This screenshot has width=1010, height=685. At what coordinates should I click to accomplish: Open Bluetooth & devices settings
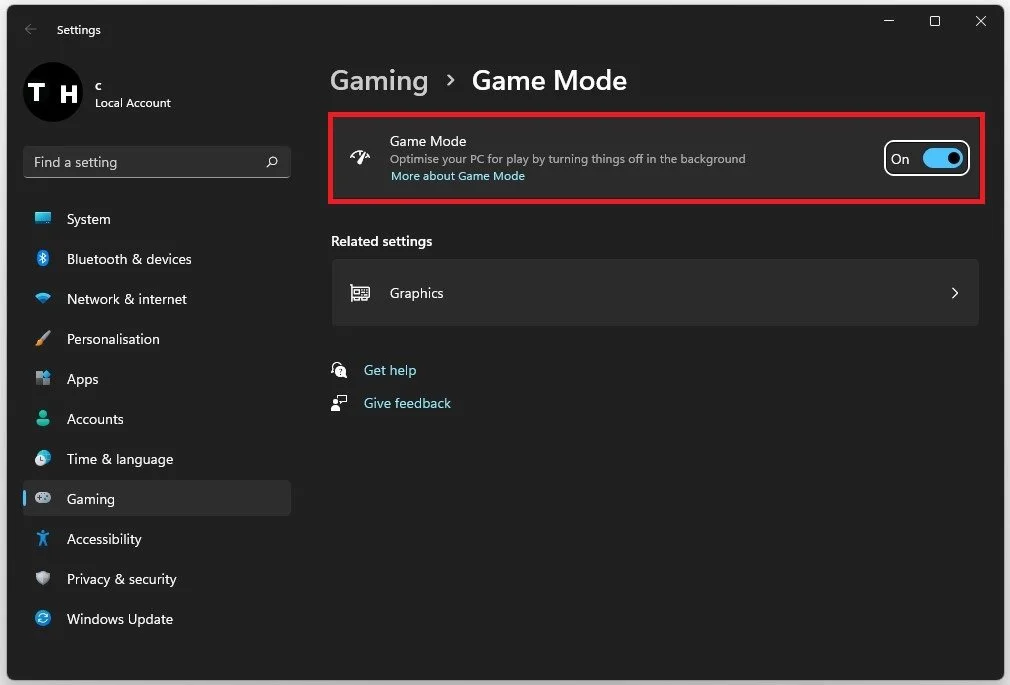157,259
